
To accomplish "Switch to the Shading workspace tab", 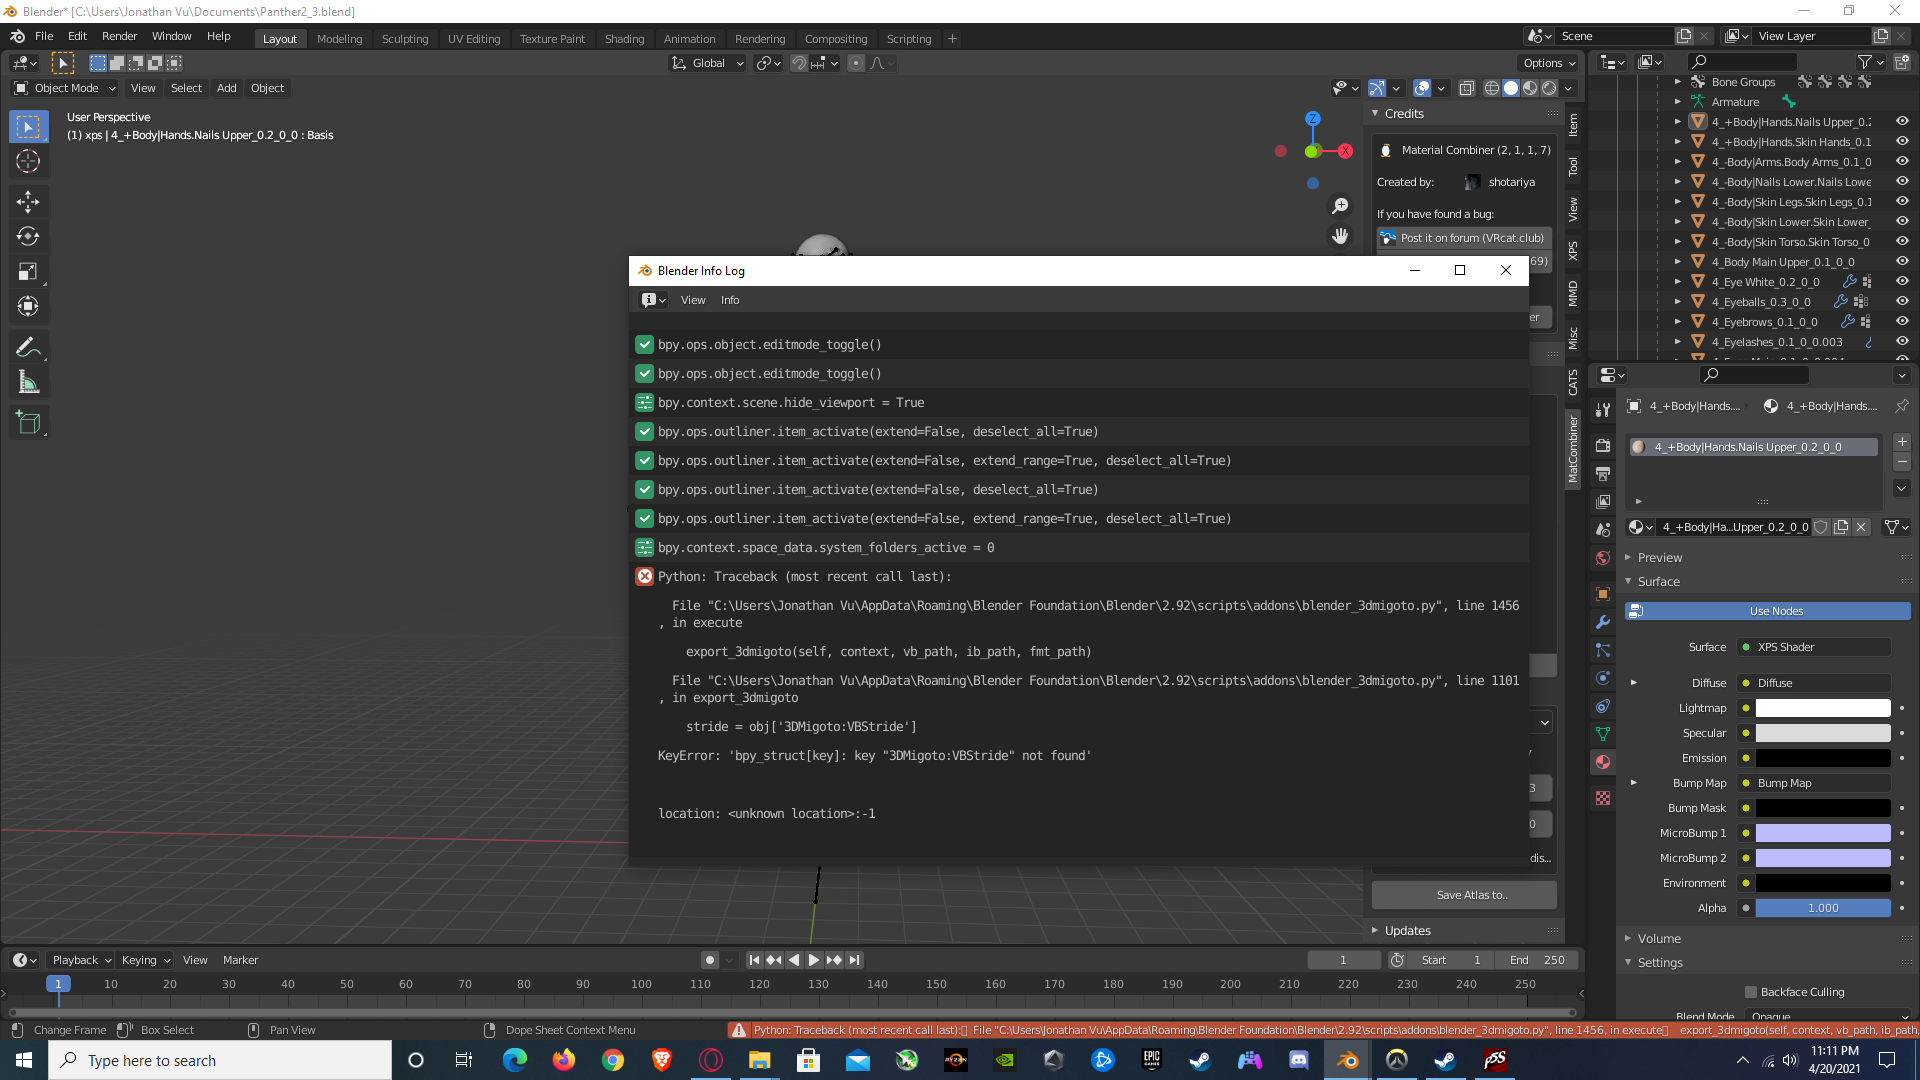I will [x=624, y=39].
